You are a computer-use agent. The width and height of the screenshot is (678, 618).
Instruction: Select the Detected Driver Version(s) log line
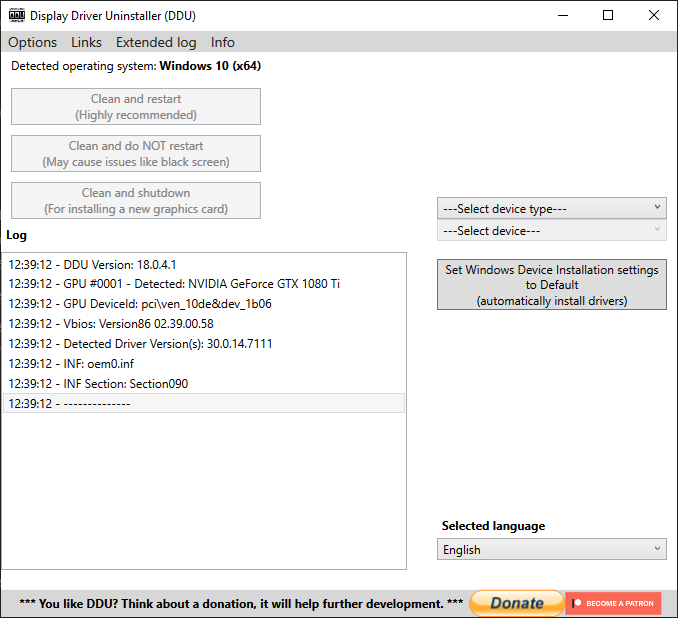click(204, 344)
